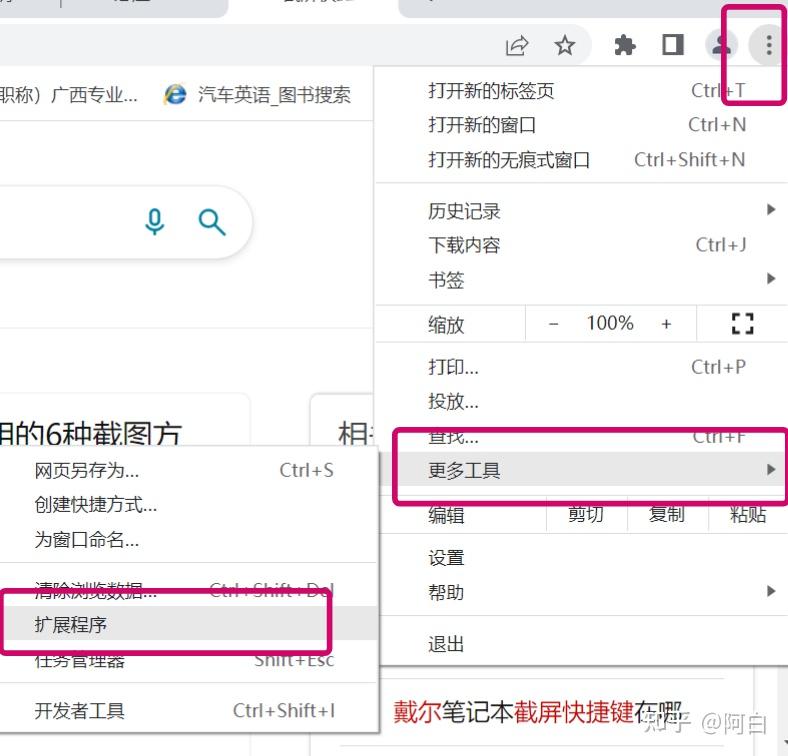The height and width of the screenshot is (756, 788).
Task: Select 创建快捷方式... in submenu
Action: pos(188,505)
